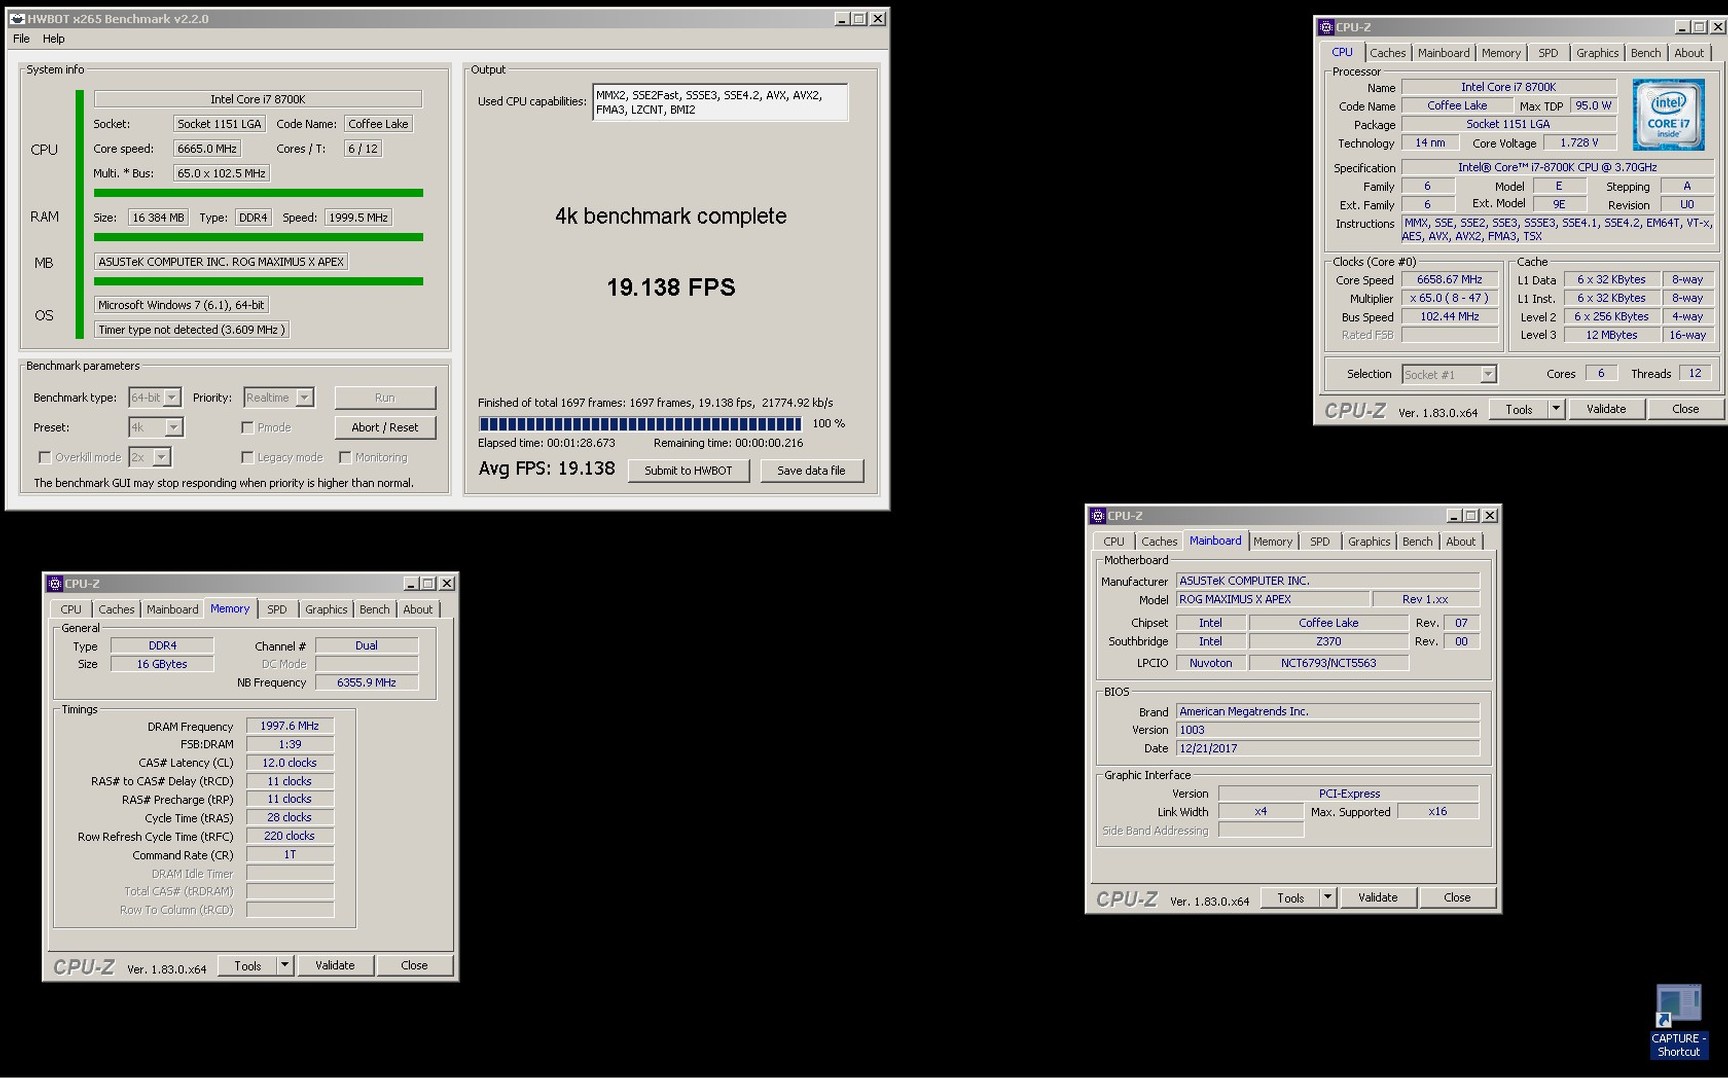Toggle the Monitoring checkbox
This screenshot has width=1728, height=1080.
point(345,458)
